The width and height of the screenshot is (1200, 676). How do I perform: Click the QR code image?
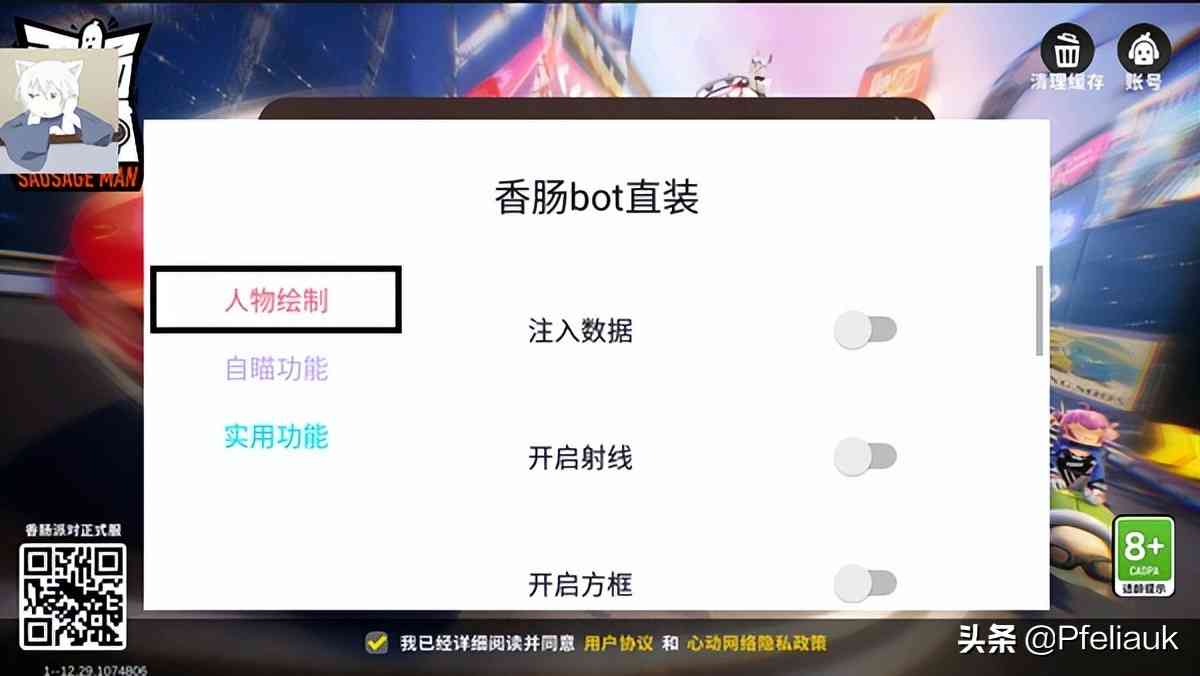tap(73, 597)
